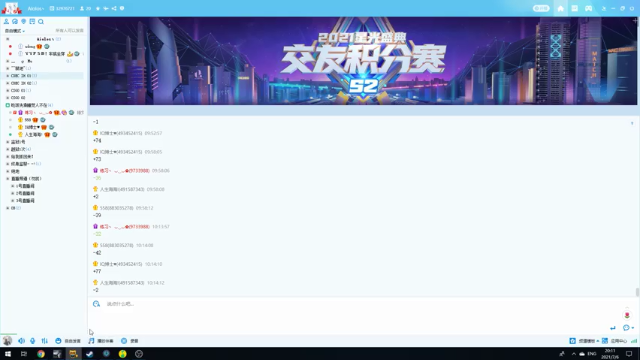Click the channel logo at the window's top left
This screenshot has height=360, width=640.
click(x=11, y=8)
